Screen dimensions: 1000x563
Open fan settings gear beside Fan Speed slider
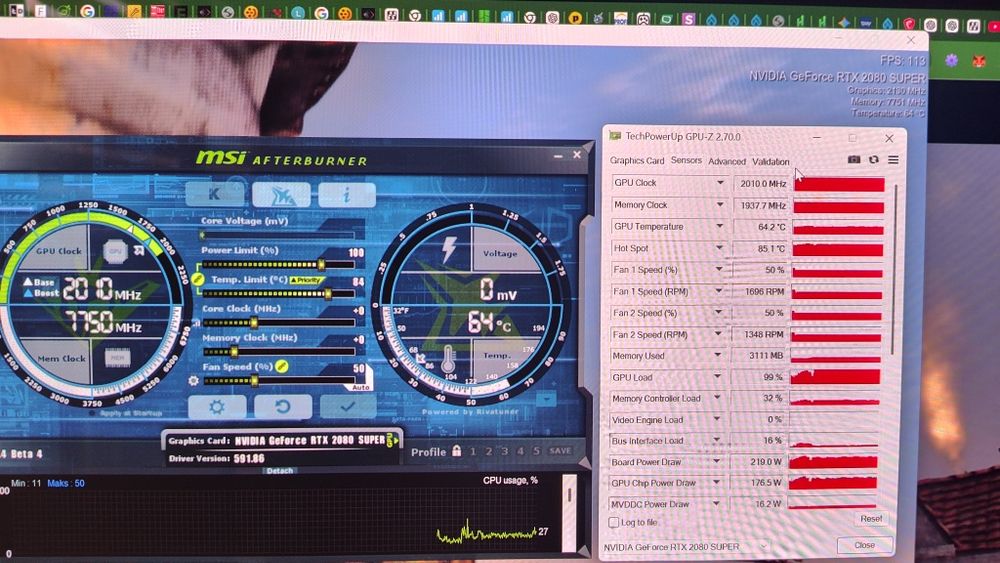click(x=194, y=381)
